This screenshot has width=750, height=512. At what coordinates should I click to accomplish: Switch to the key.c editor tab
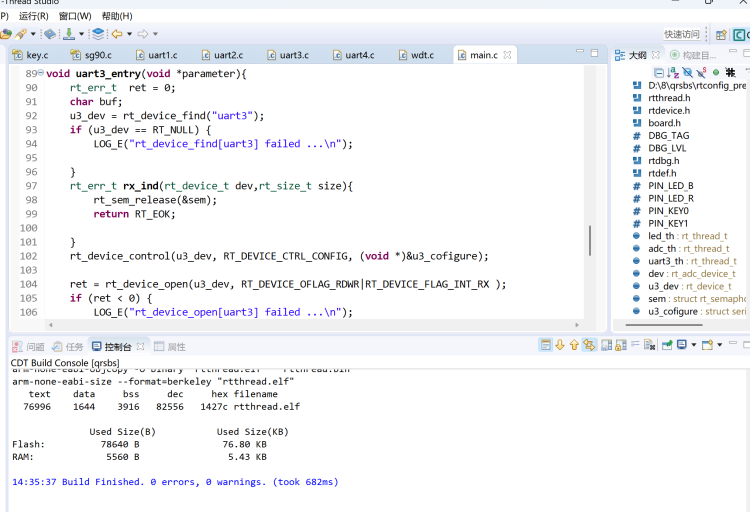coord(31,55)
